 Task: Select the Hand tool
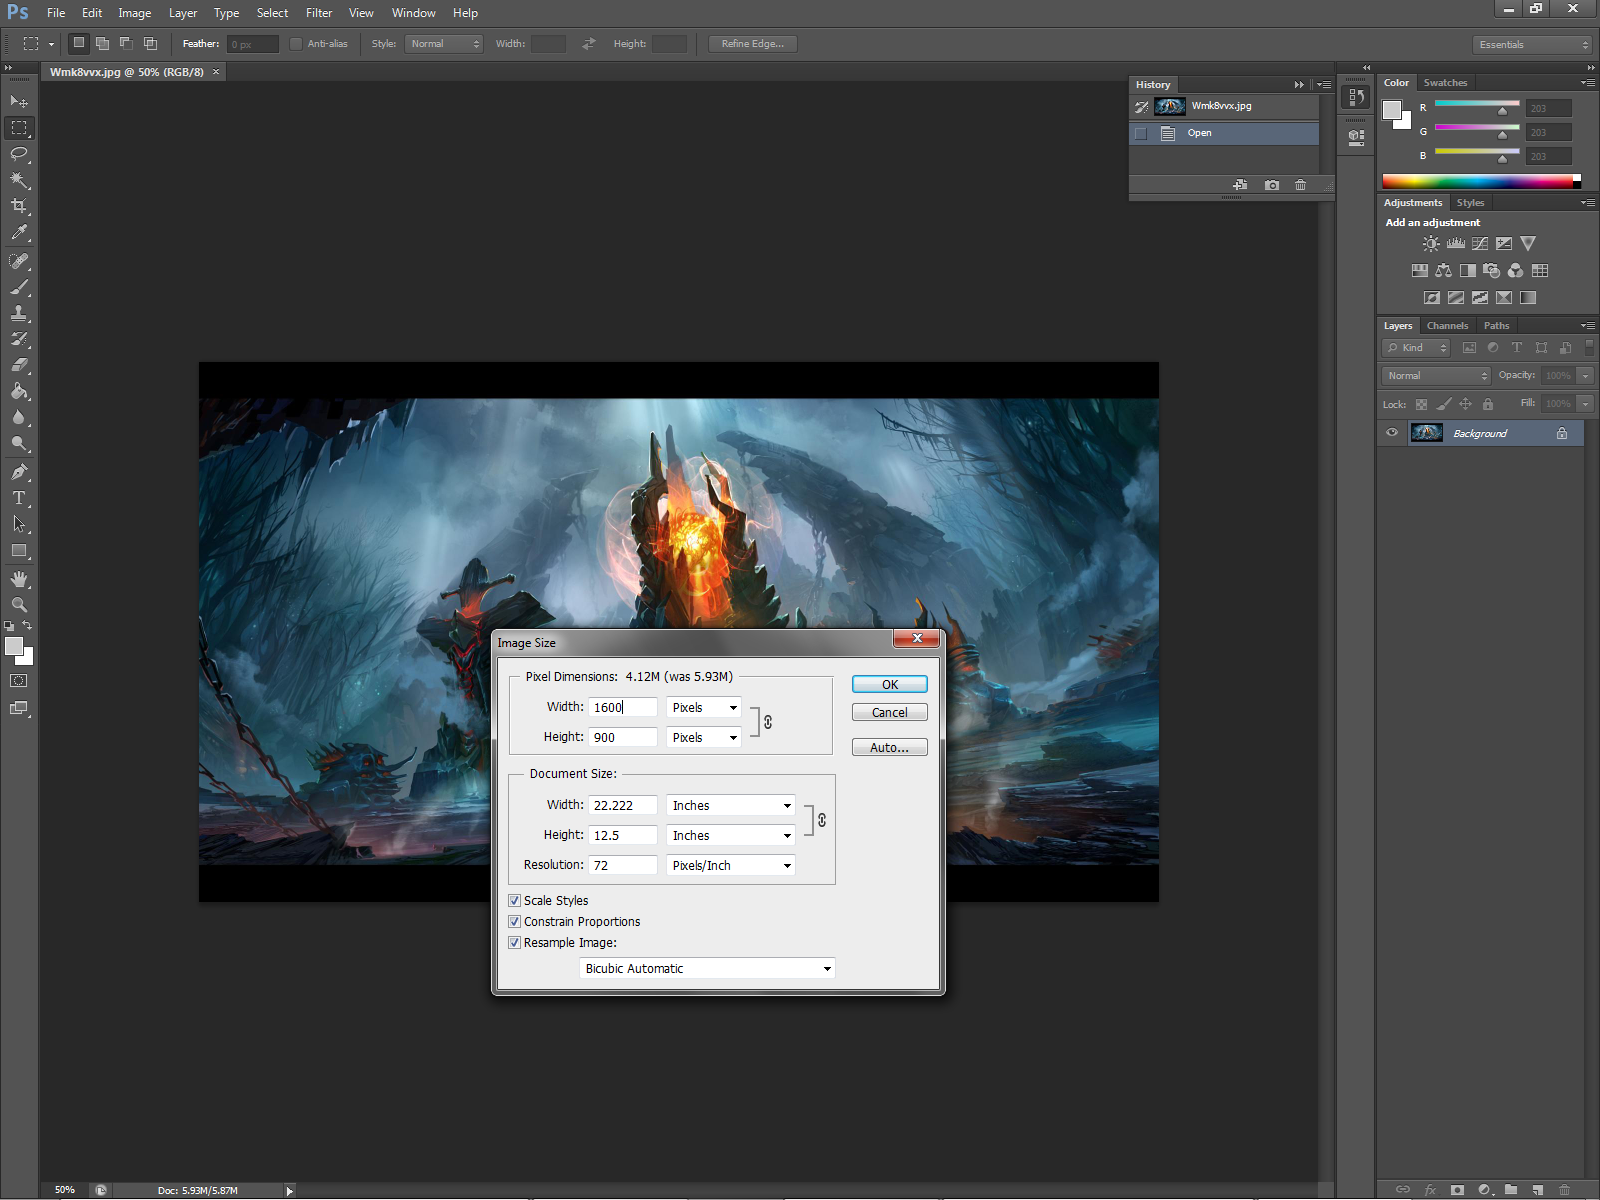pos(19,579)
